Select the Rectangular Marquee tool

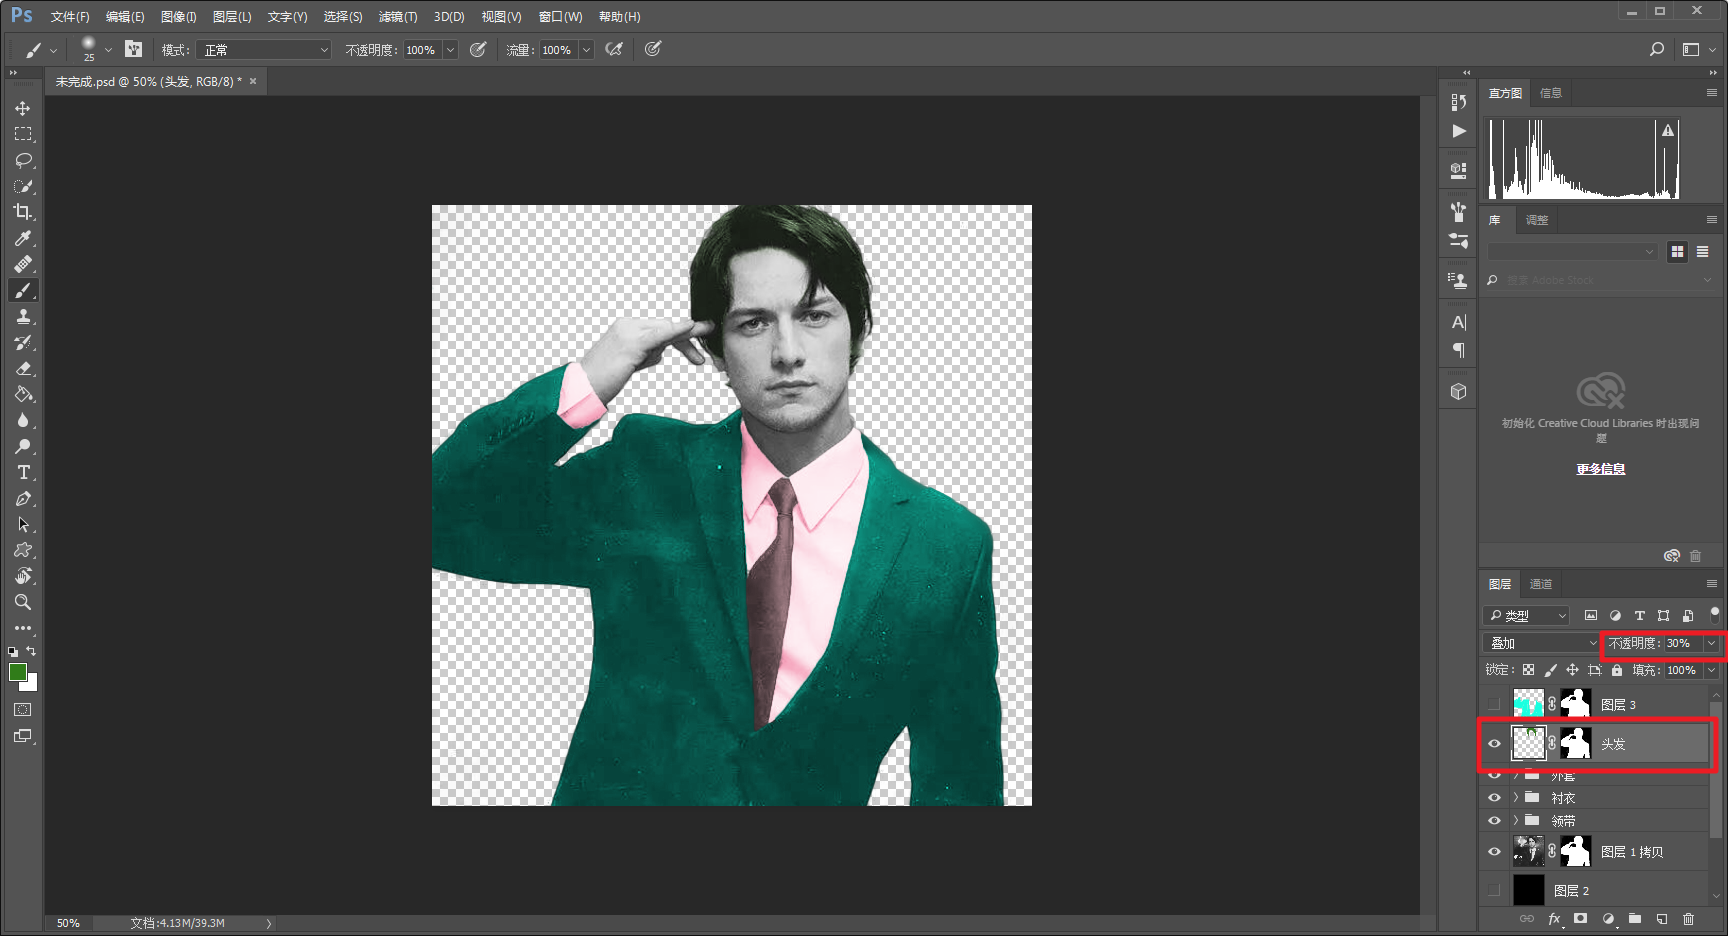click(x=23, y=134)
